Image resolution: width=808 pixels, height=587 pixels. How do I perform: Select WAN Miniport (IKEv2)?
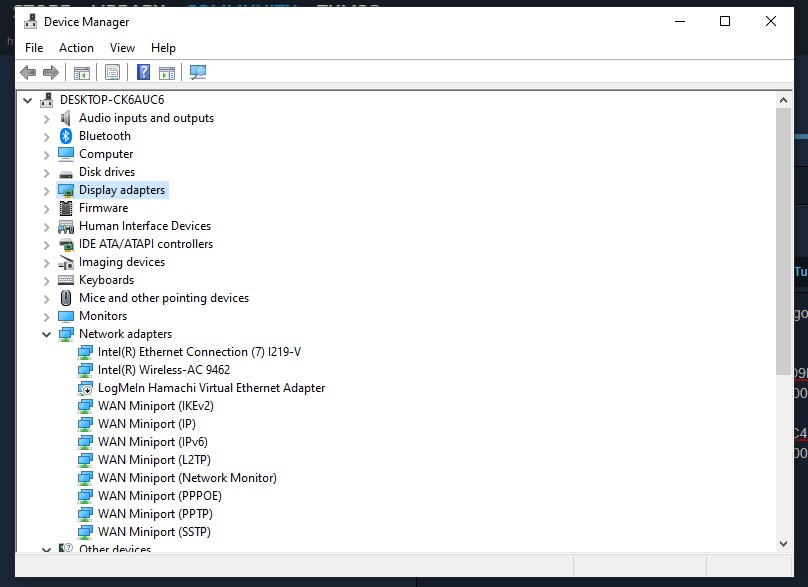pos(156,406)
